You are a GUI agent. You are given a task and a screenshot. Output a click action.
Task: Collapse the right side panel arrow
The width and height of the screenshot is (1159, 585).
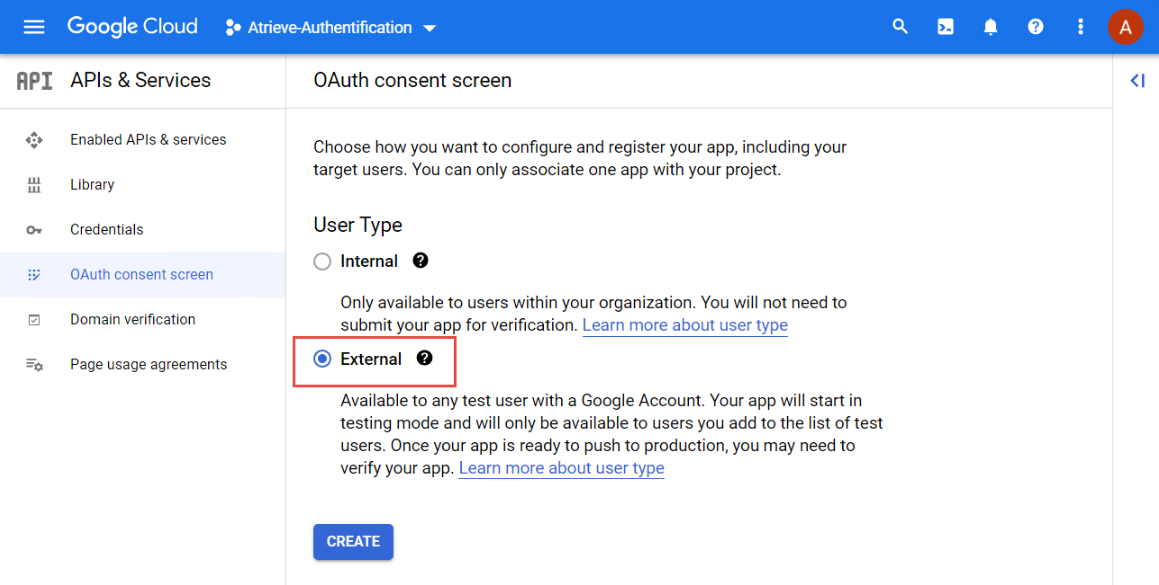pos(1137,81)
